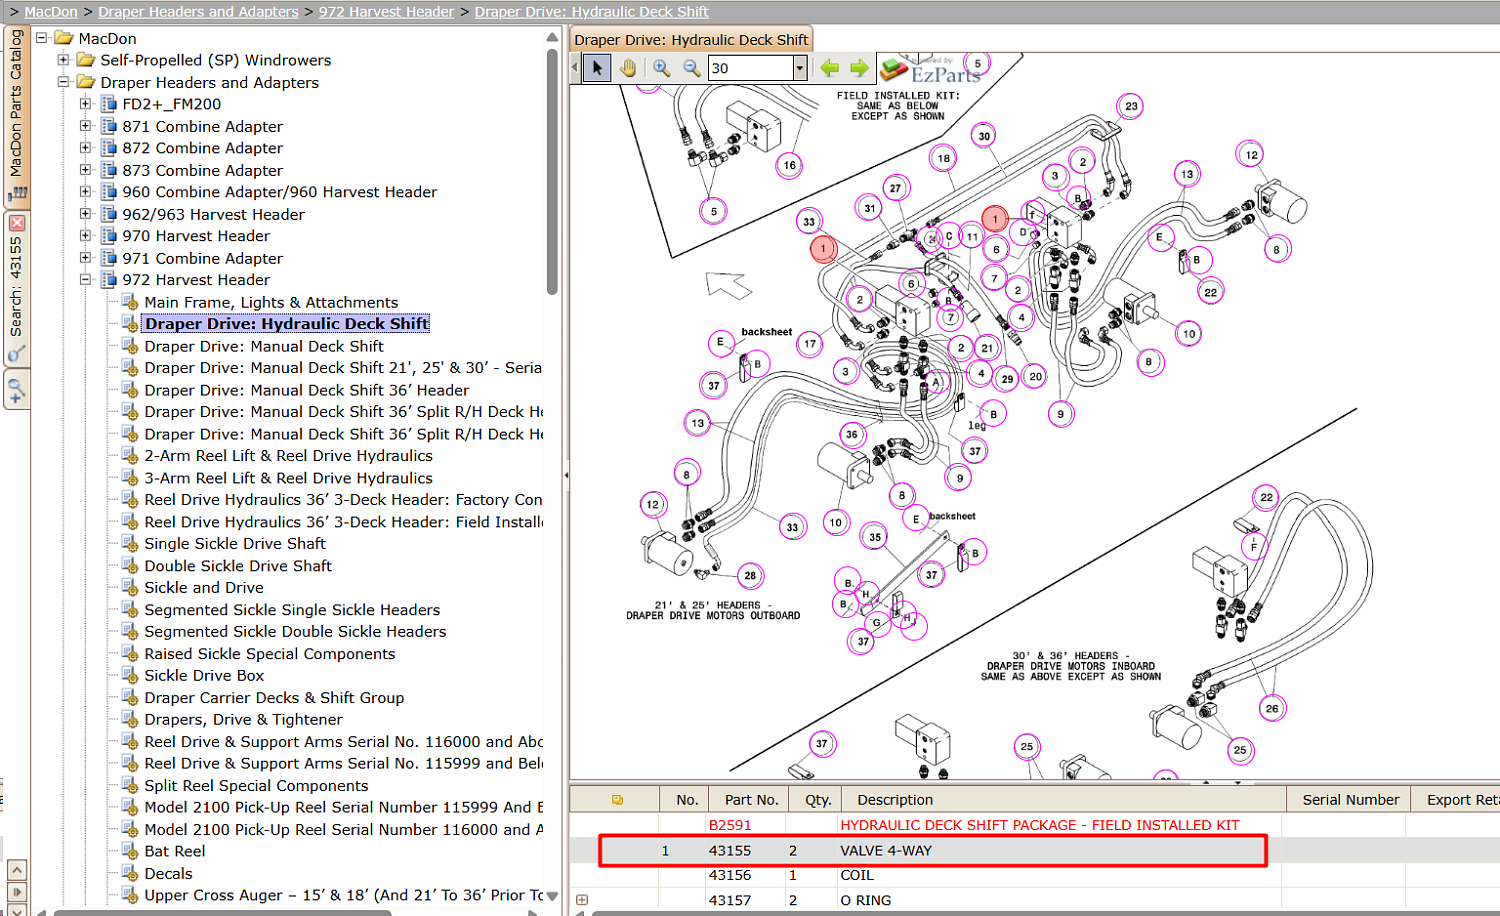1500x916 pixels.
Task: Select the COIL description cell
Action: 857,875
